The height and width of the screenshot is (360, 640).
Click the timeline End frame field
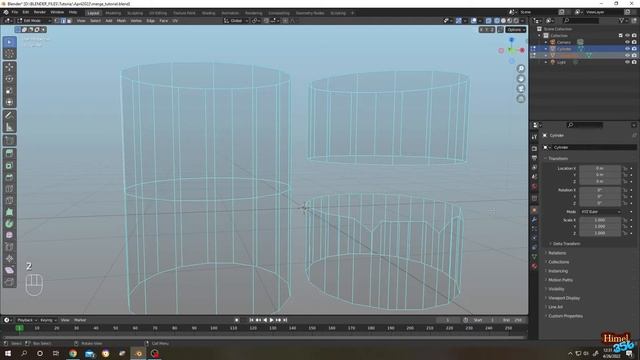coord(513,320)
